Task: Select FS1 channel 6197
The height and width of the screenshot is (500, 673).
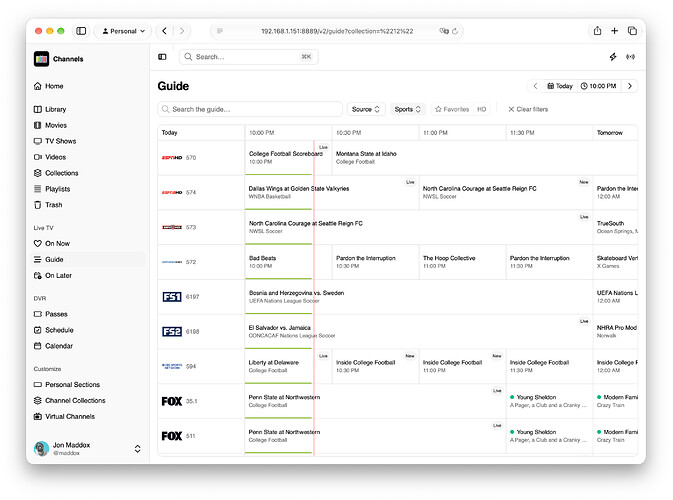Action: pyautogui.click(x=201, y=297)
